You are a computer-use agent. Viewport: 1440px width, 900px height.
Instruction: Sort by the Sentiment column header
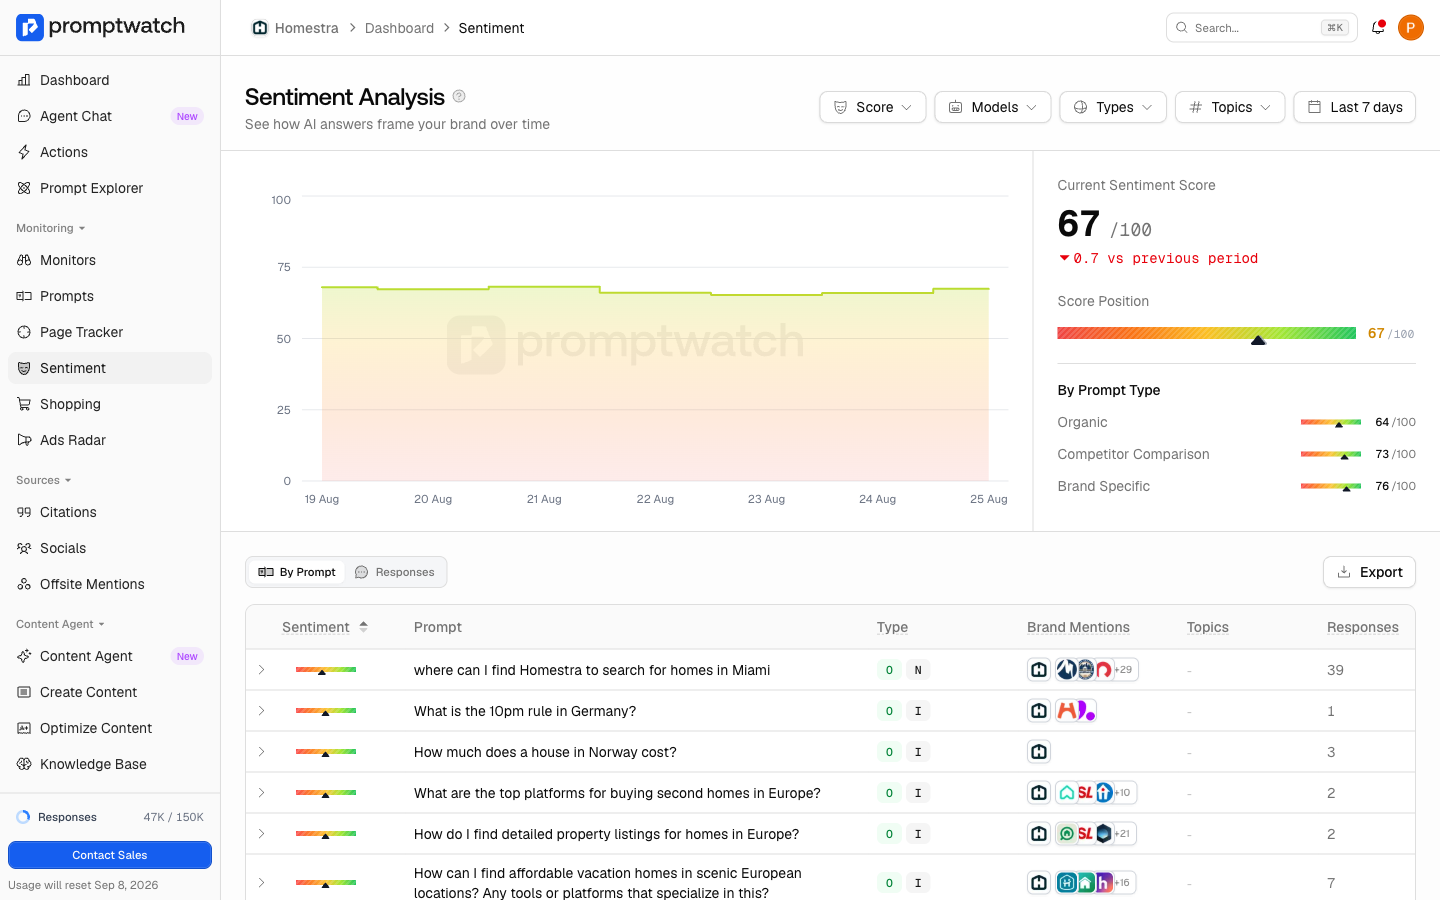(x=325, y=627)
